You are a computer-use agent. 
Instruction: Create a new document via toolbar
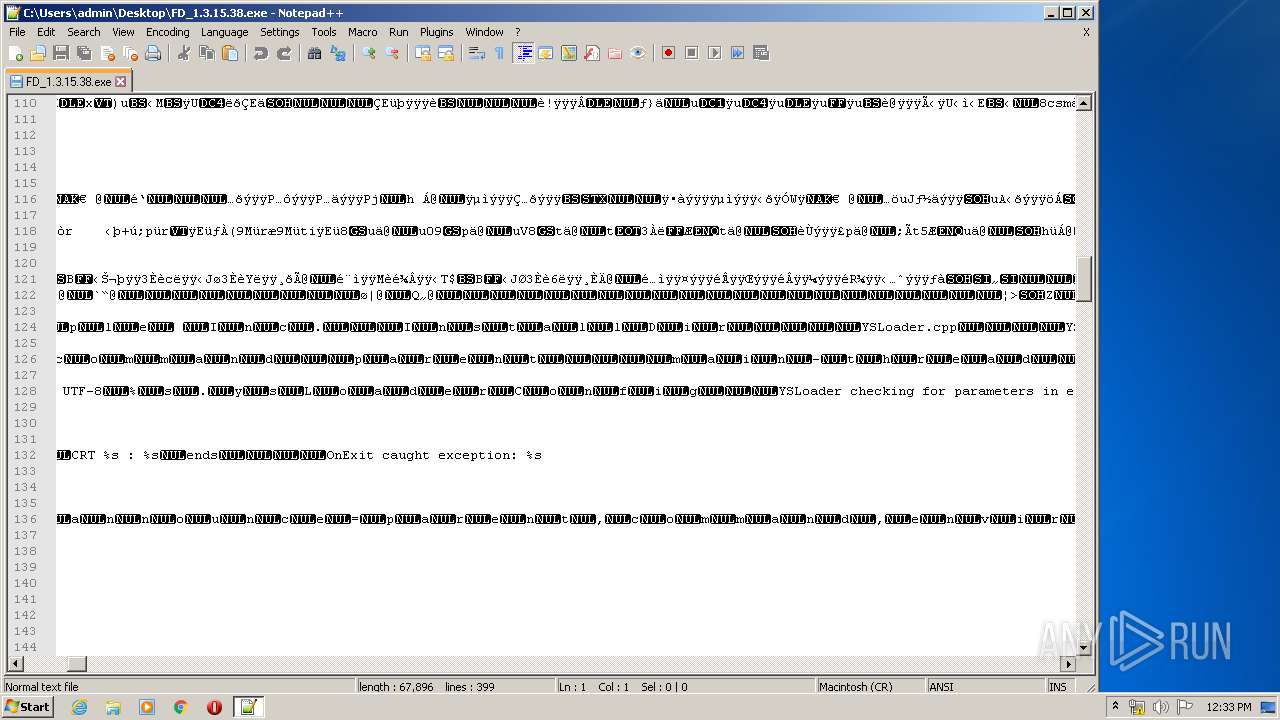(16, 53)
